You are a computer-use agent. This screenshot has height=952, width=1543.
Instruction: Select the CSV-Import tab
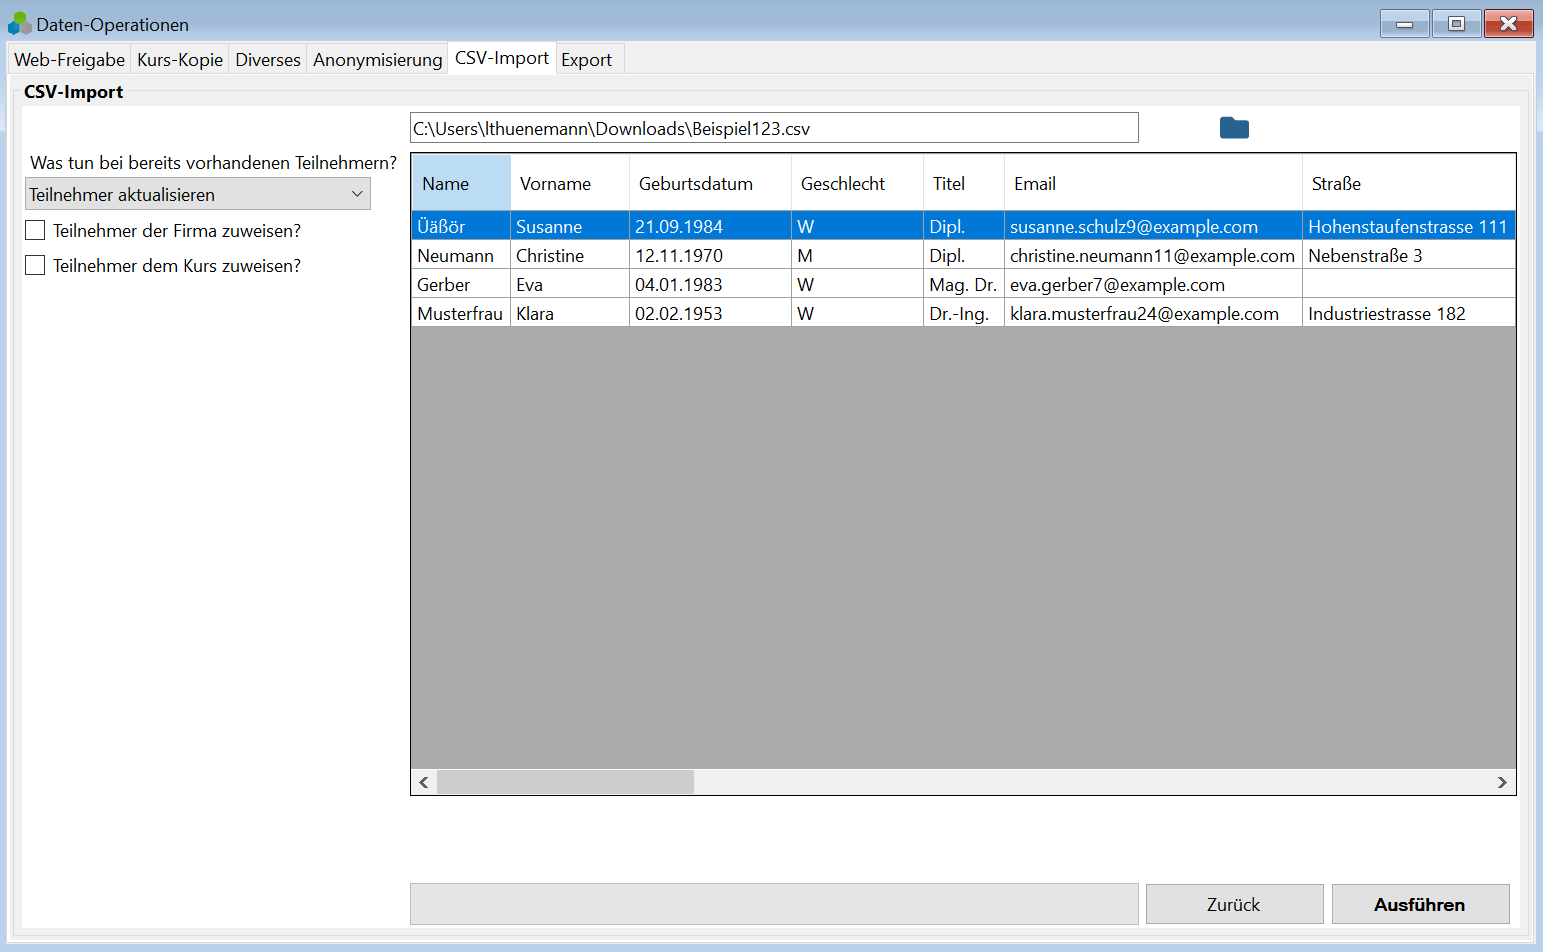tap(501, 58)
